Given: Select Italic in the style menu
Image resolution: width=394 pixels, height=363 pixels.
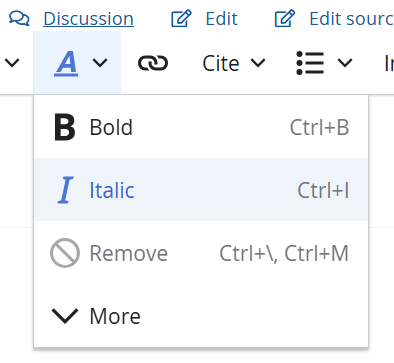Looking at the screenshot, I should [201, 190].
